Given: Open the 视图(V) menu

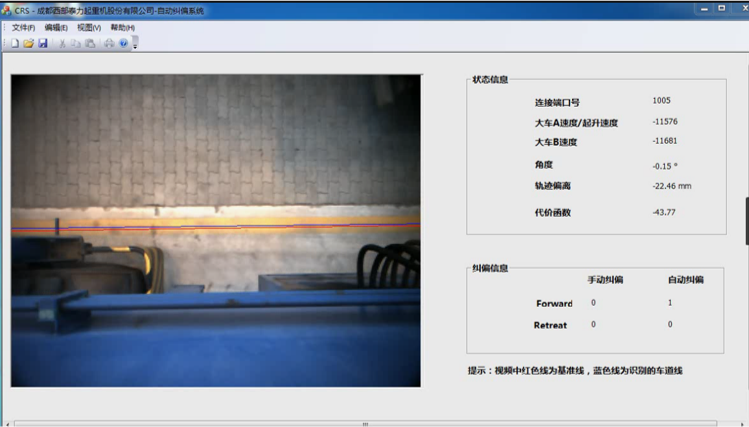Looking at the screenshot, I should (89, 28).
